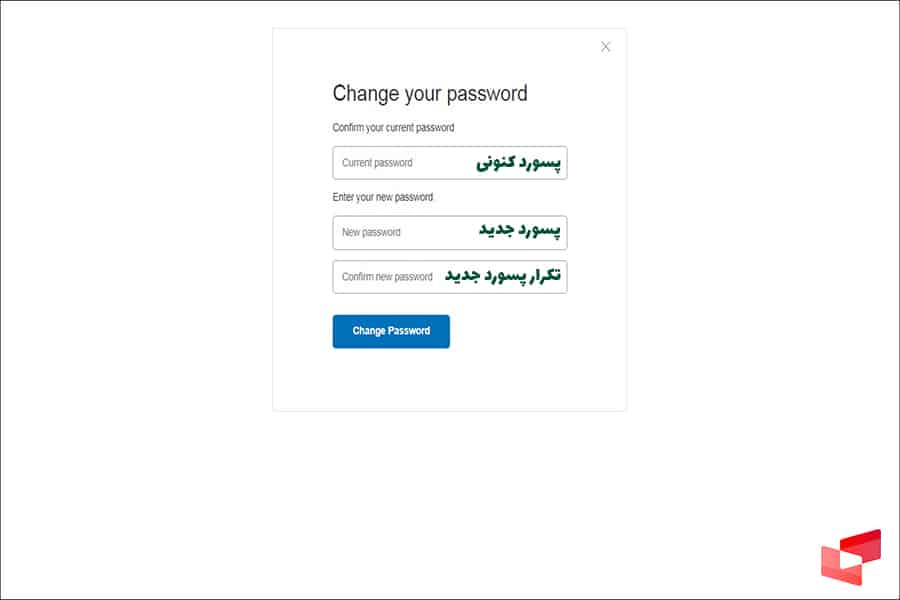Viewport: 900px width, 600px height.
Task: Click the Persian annotation "پسورد کنونی"
Action: 518,162
